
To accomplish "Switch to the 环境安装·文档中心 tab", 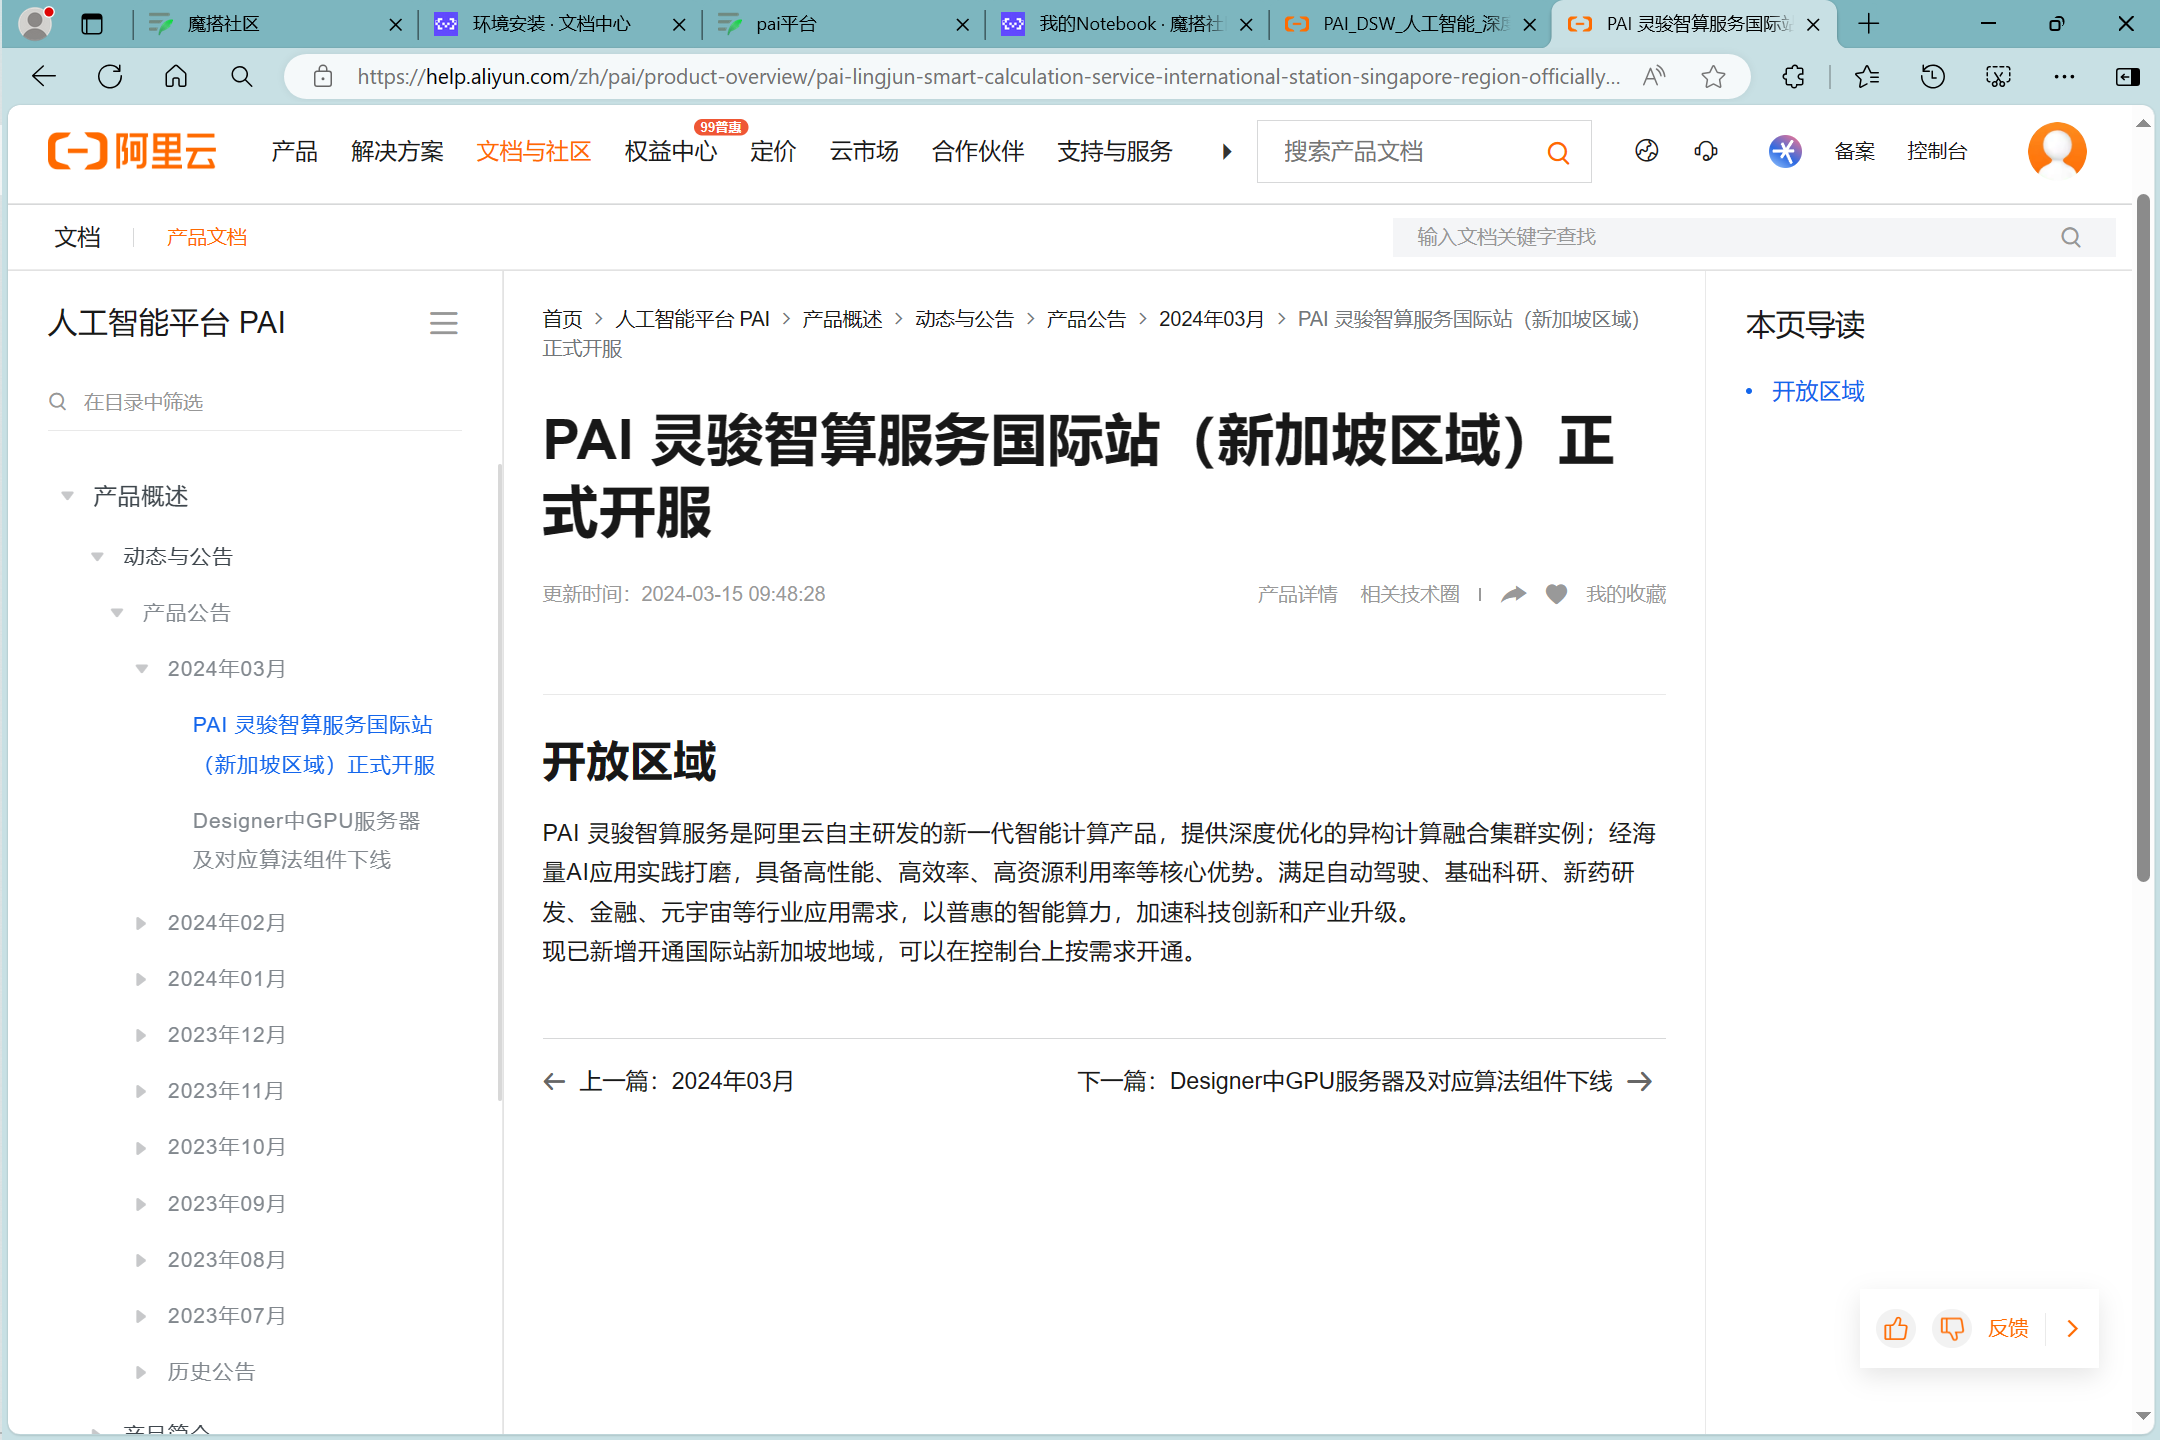I will [559, 24].
